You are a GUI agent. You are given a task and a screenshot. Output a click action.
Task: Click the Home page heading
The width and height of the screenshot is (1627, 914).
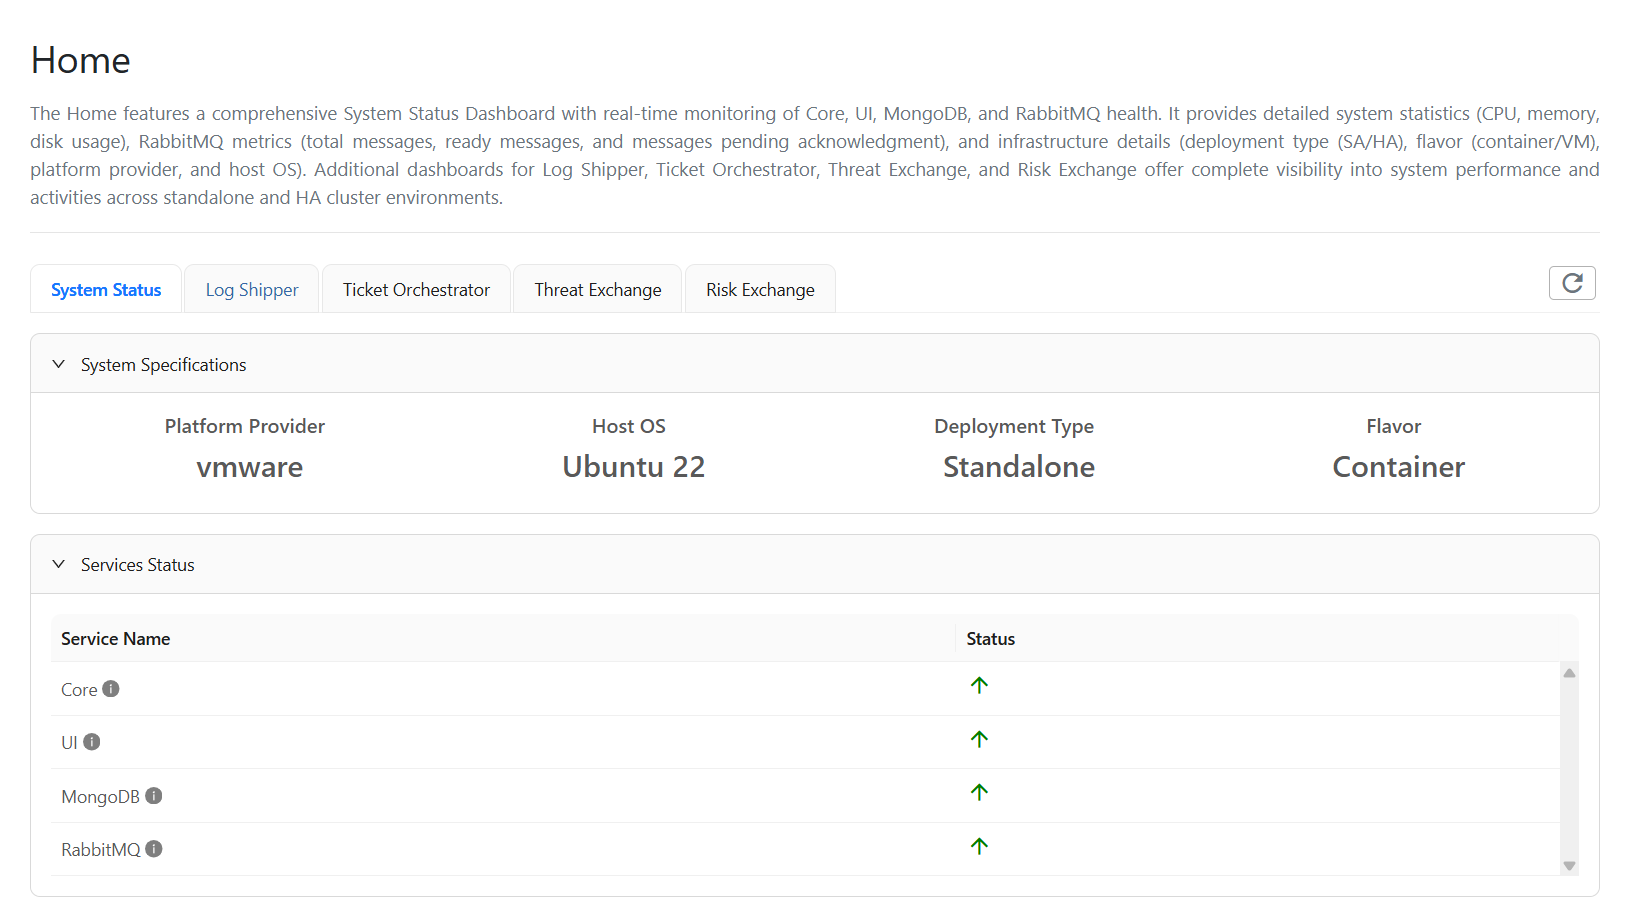pyautogui.click(x=81, y=61)
